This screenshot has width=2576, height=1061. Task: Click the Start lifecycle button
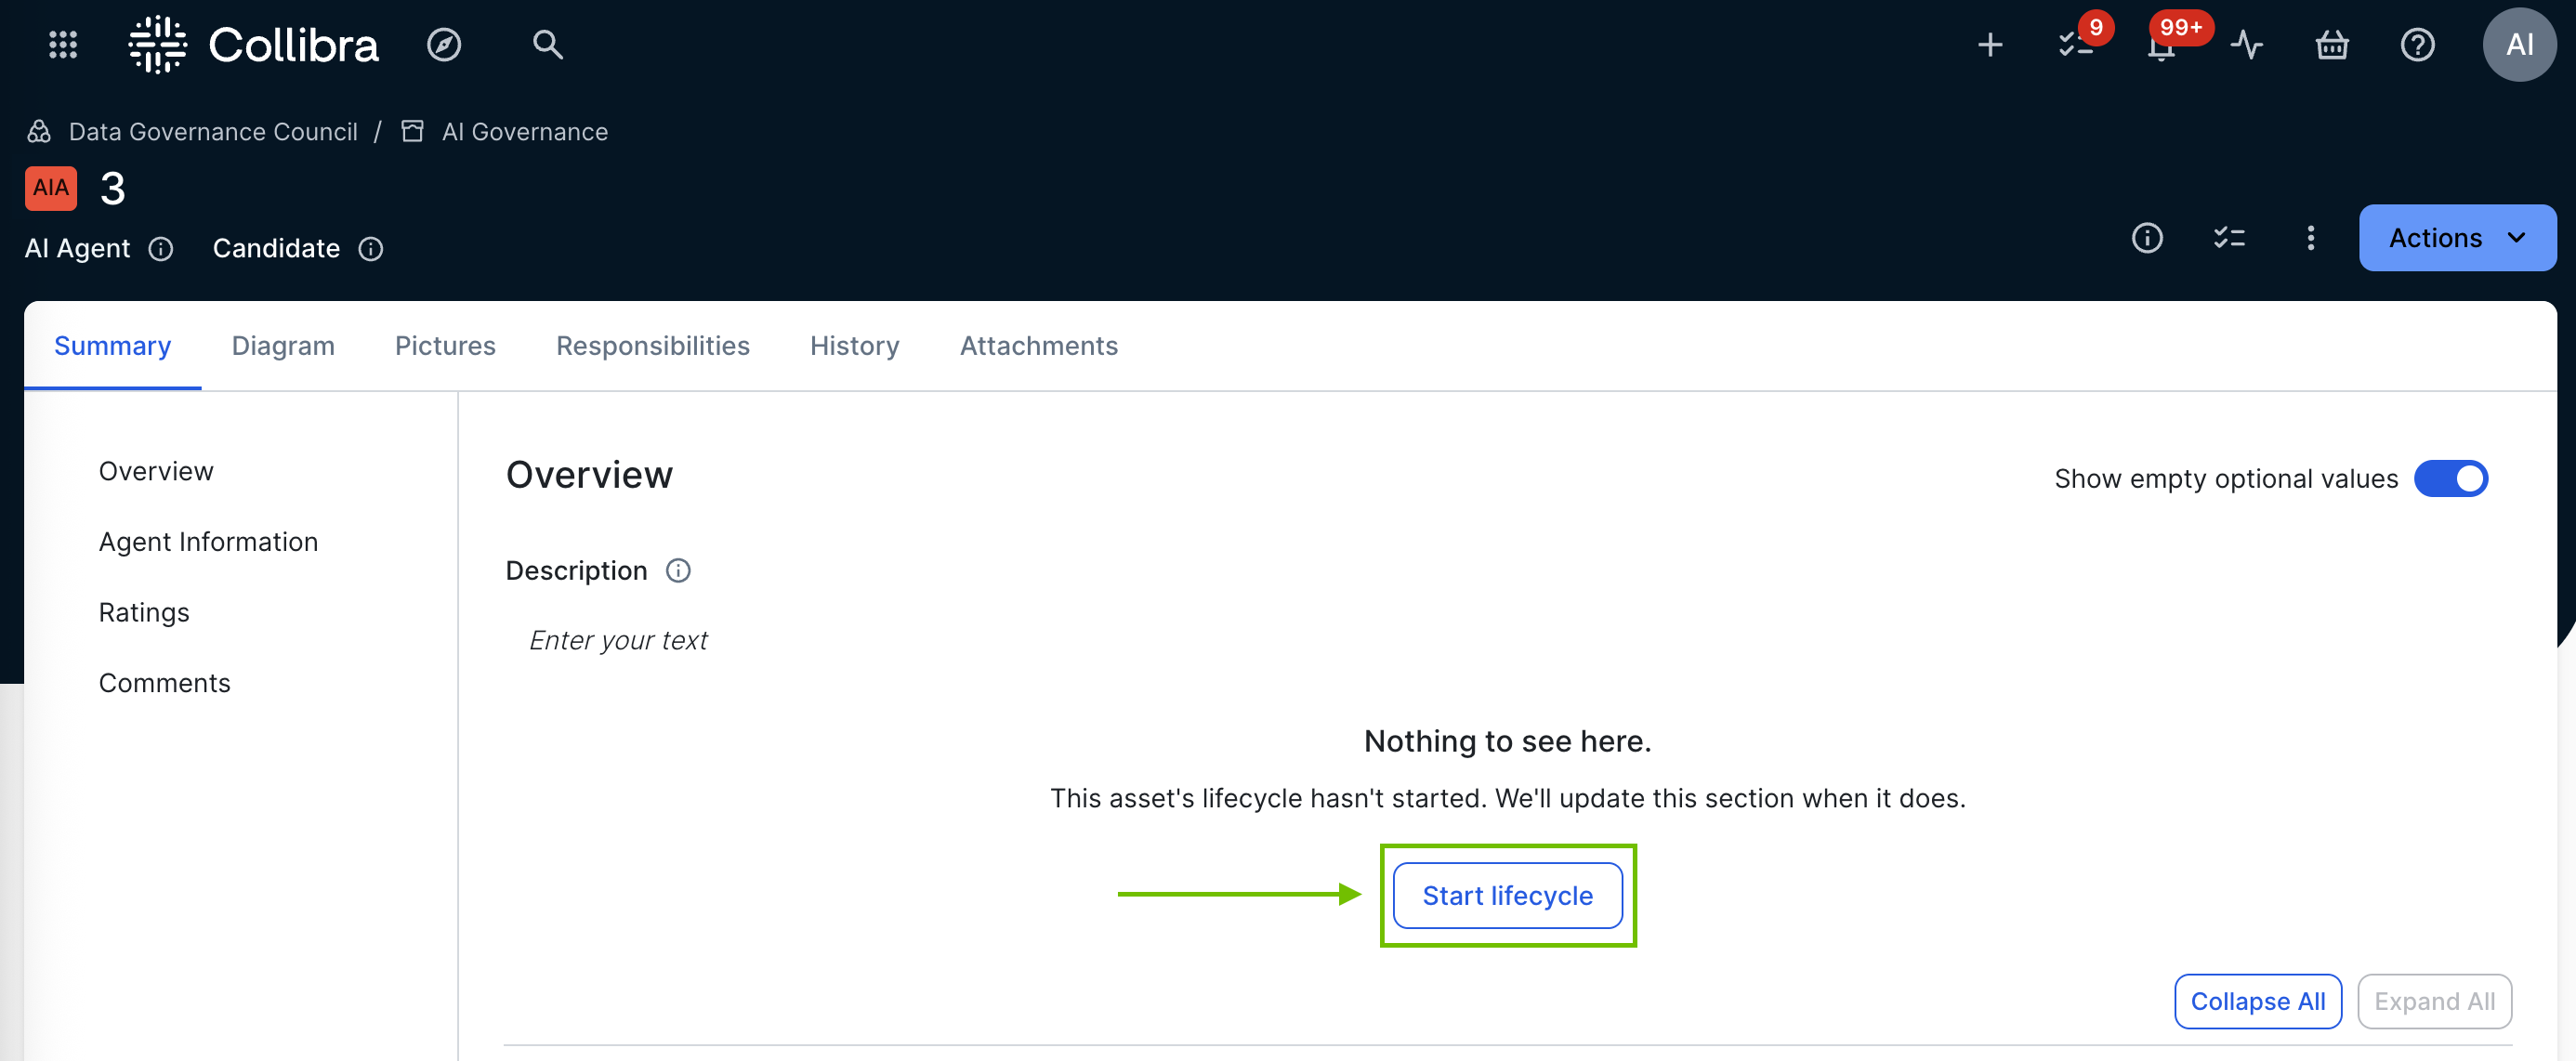click(x=1507, y=896)
